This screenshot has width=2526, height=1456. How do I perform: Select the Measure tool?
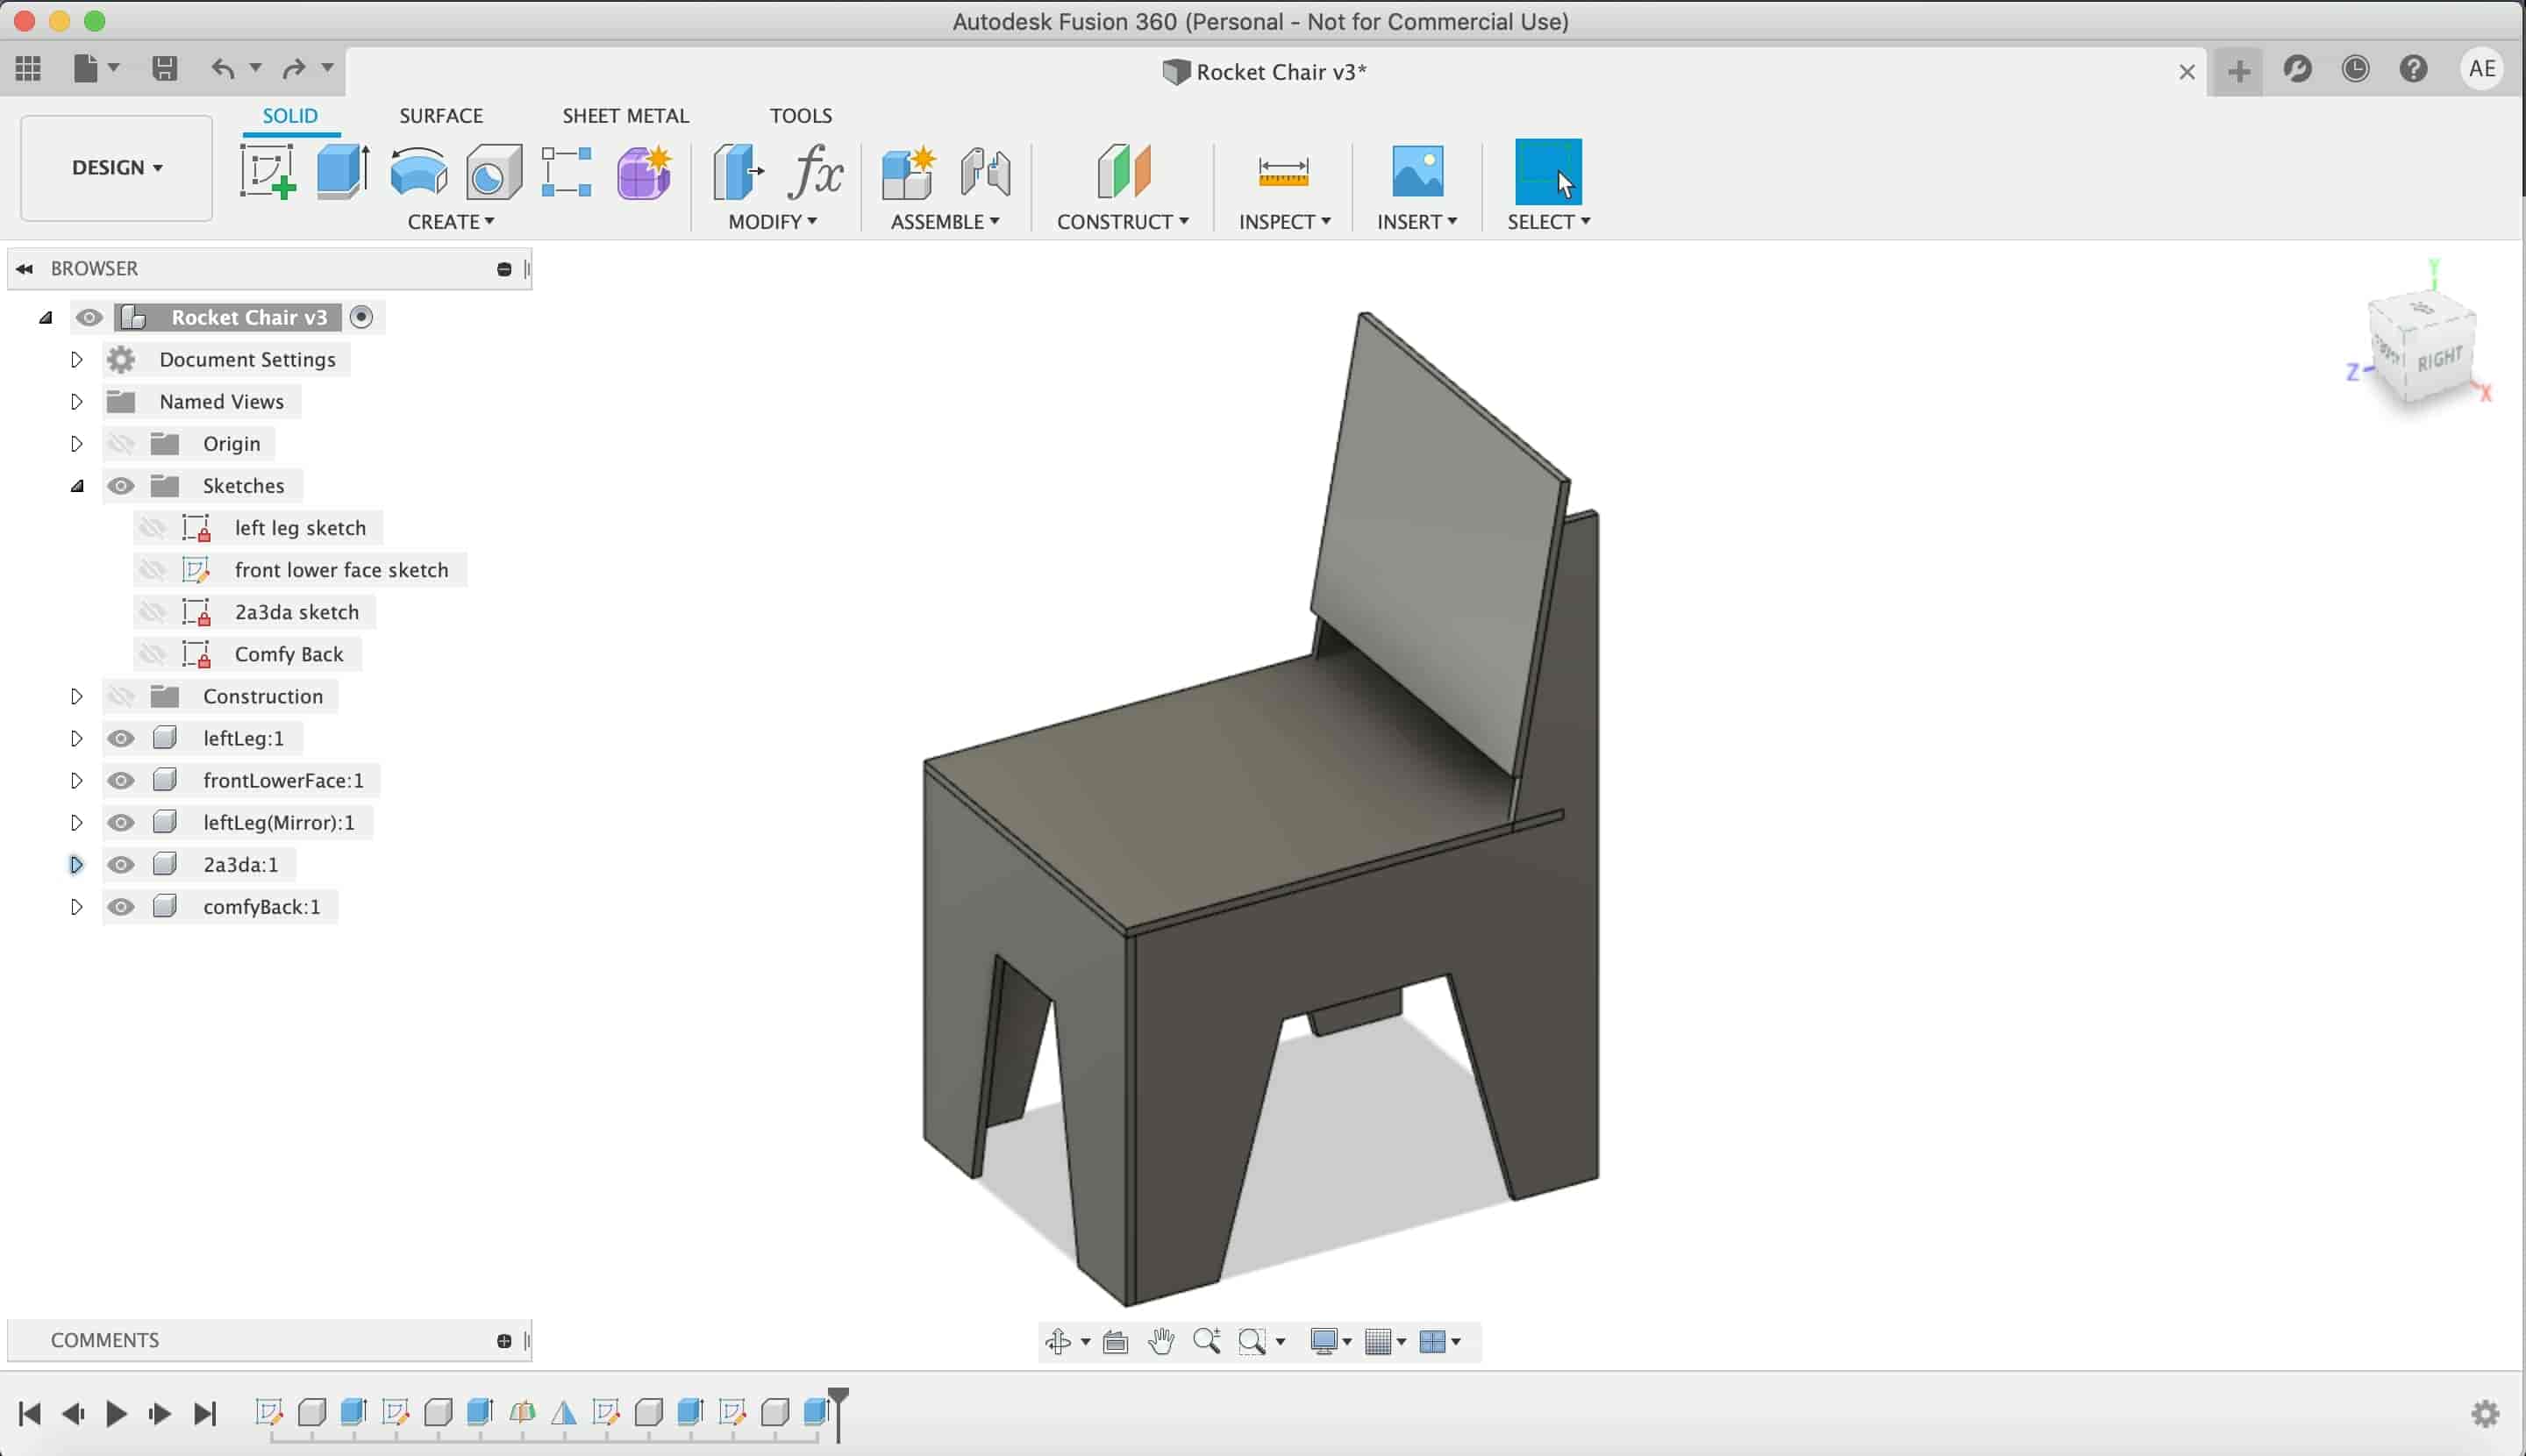pos(1283,172)
